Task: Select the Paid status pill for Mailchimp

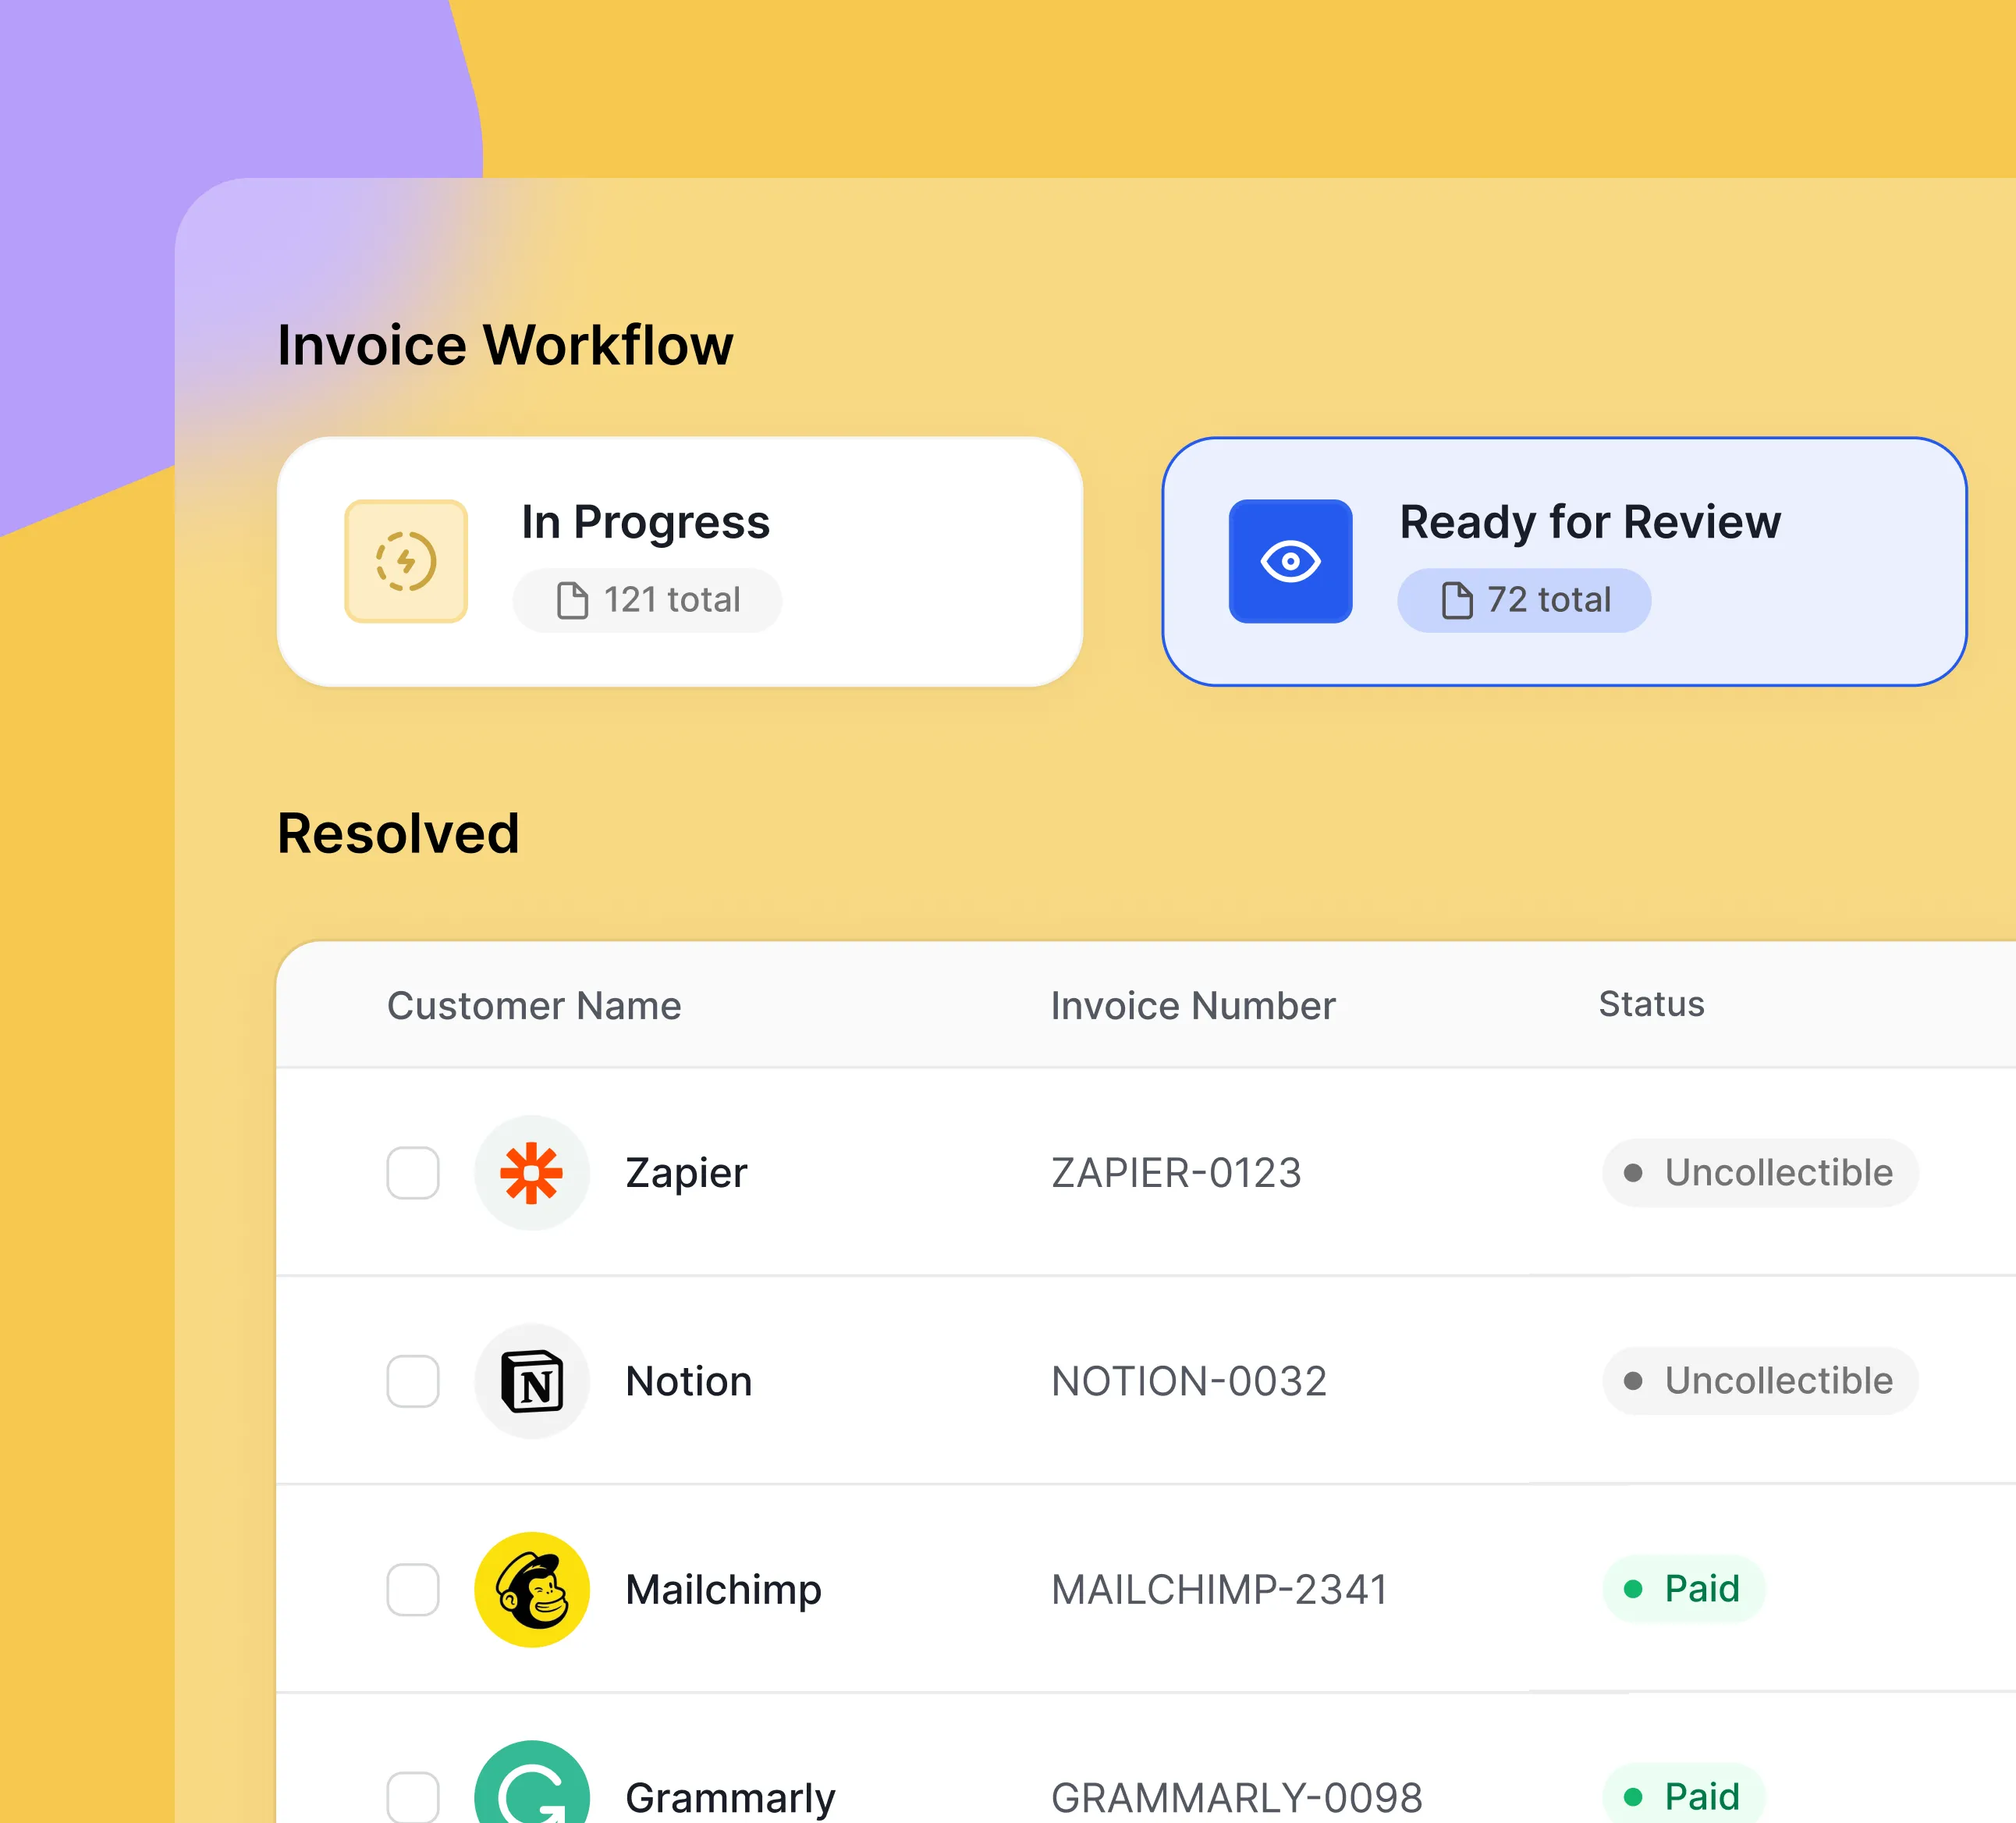Action: [1684, 1589]
